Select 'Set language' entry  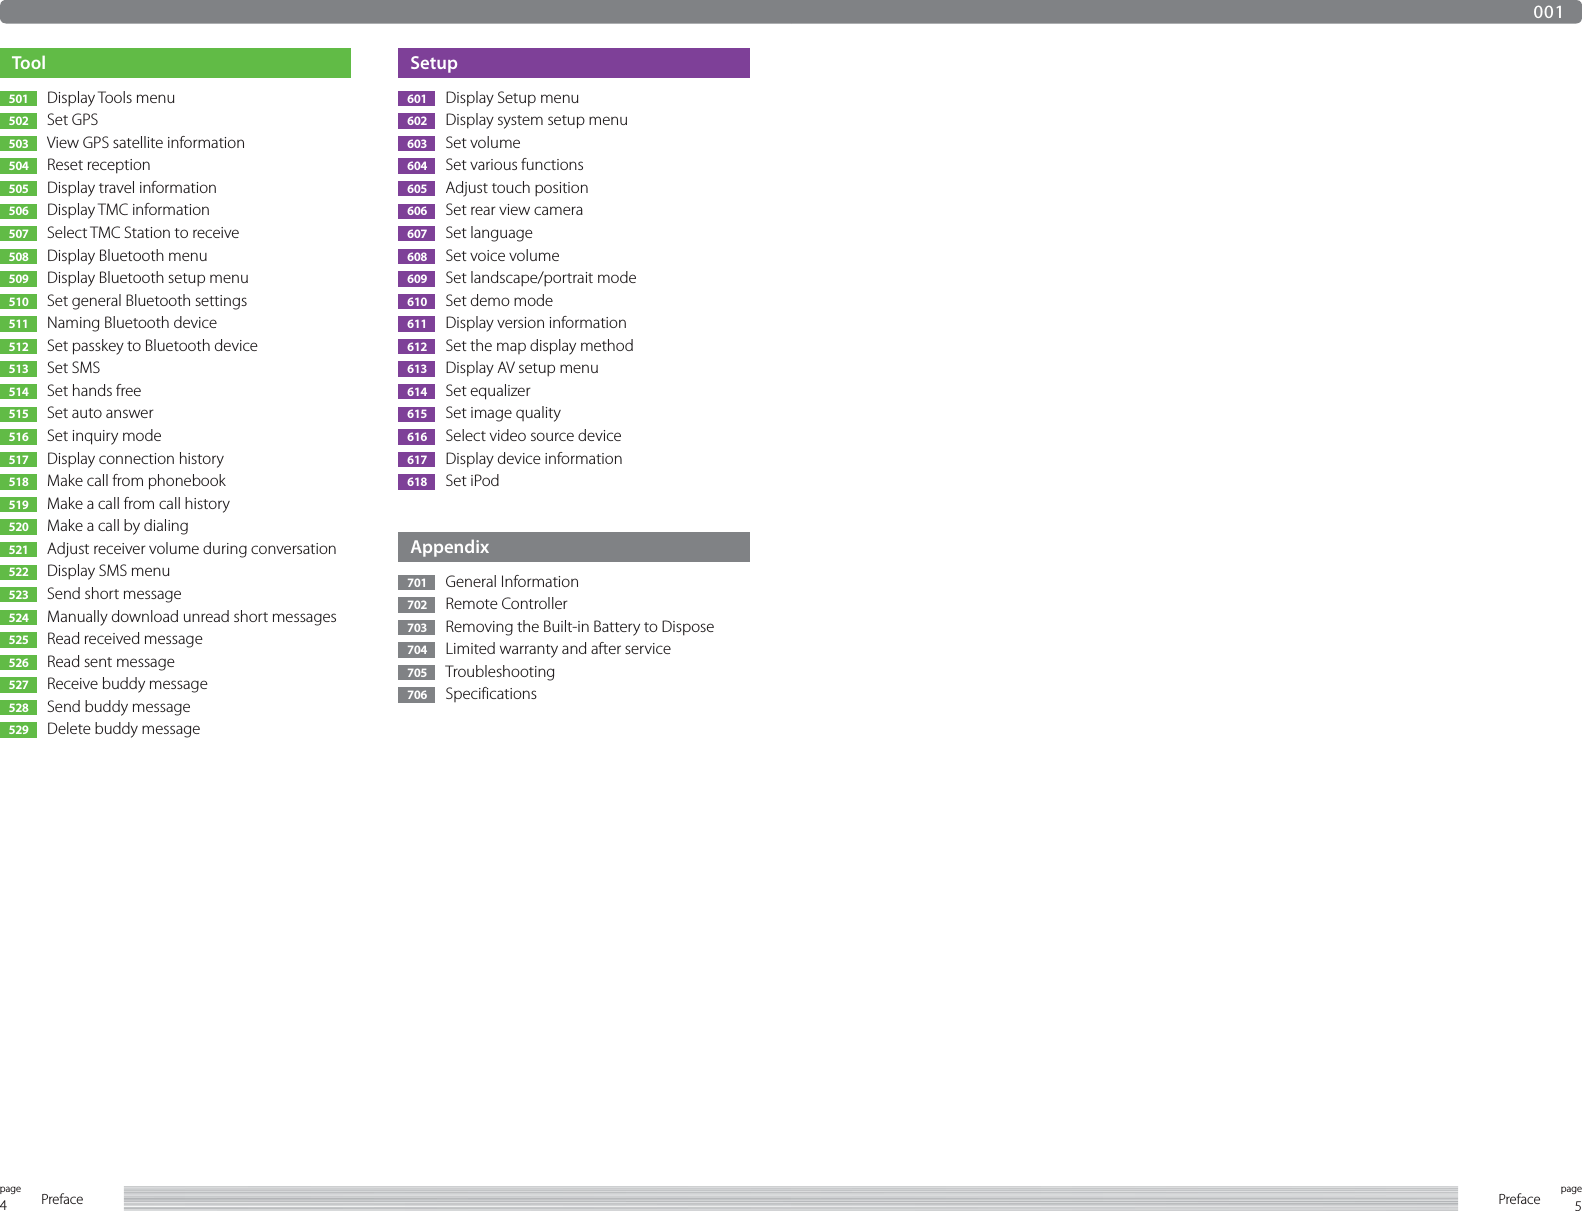pyautogui.click(x=489, y=233)
